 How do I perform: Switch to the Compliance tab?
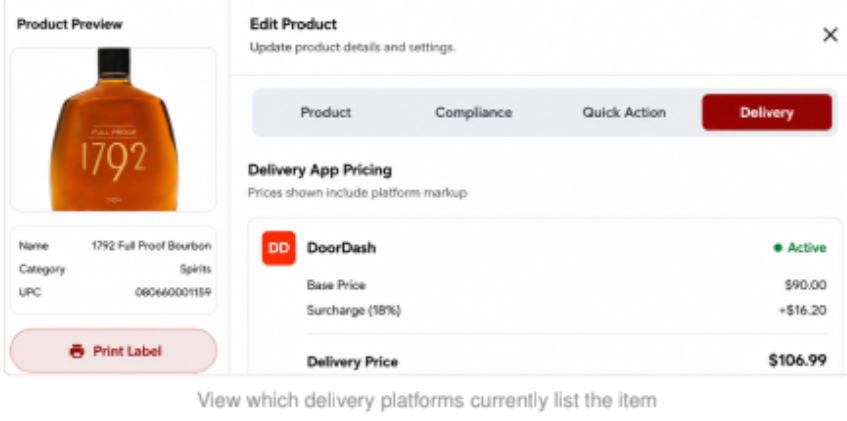pyautogui.click(x=474, y=112)
